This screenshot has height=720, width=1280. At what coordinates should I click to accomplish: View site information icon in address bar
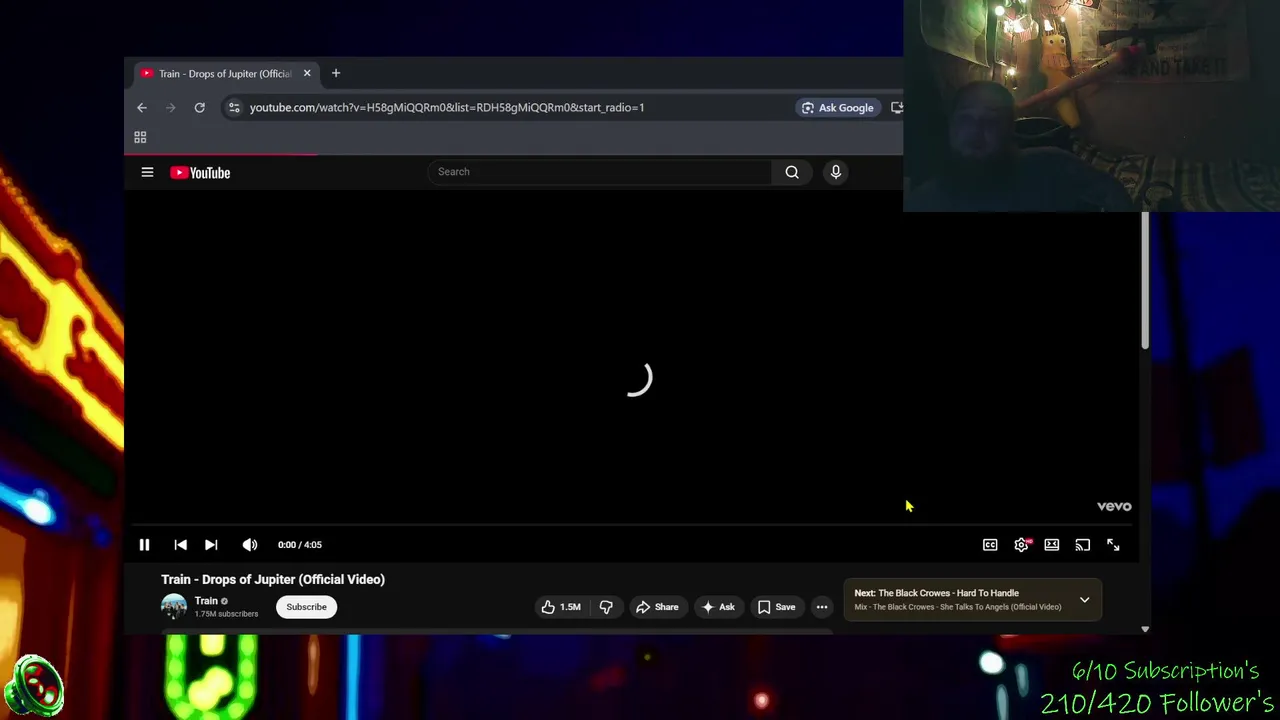233,108
